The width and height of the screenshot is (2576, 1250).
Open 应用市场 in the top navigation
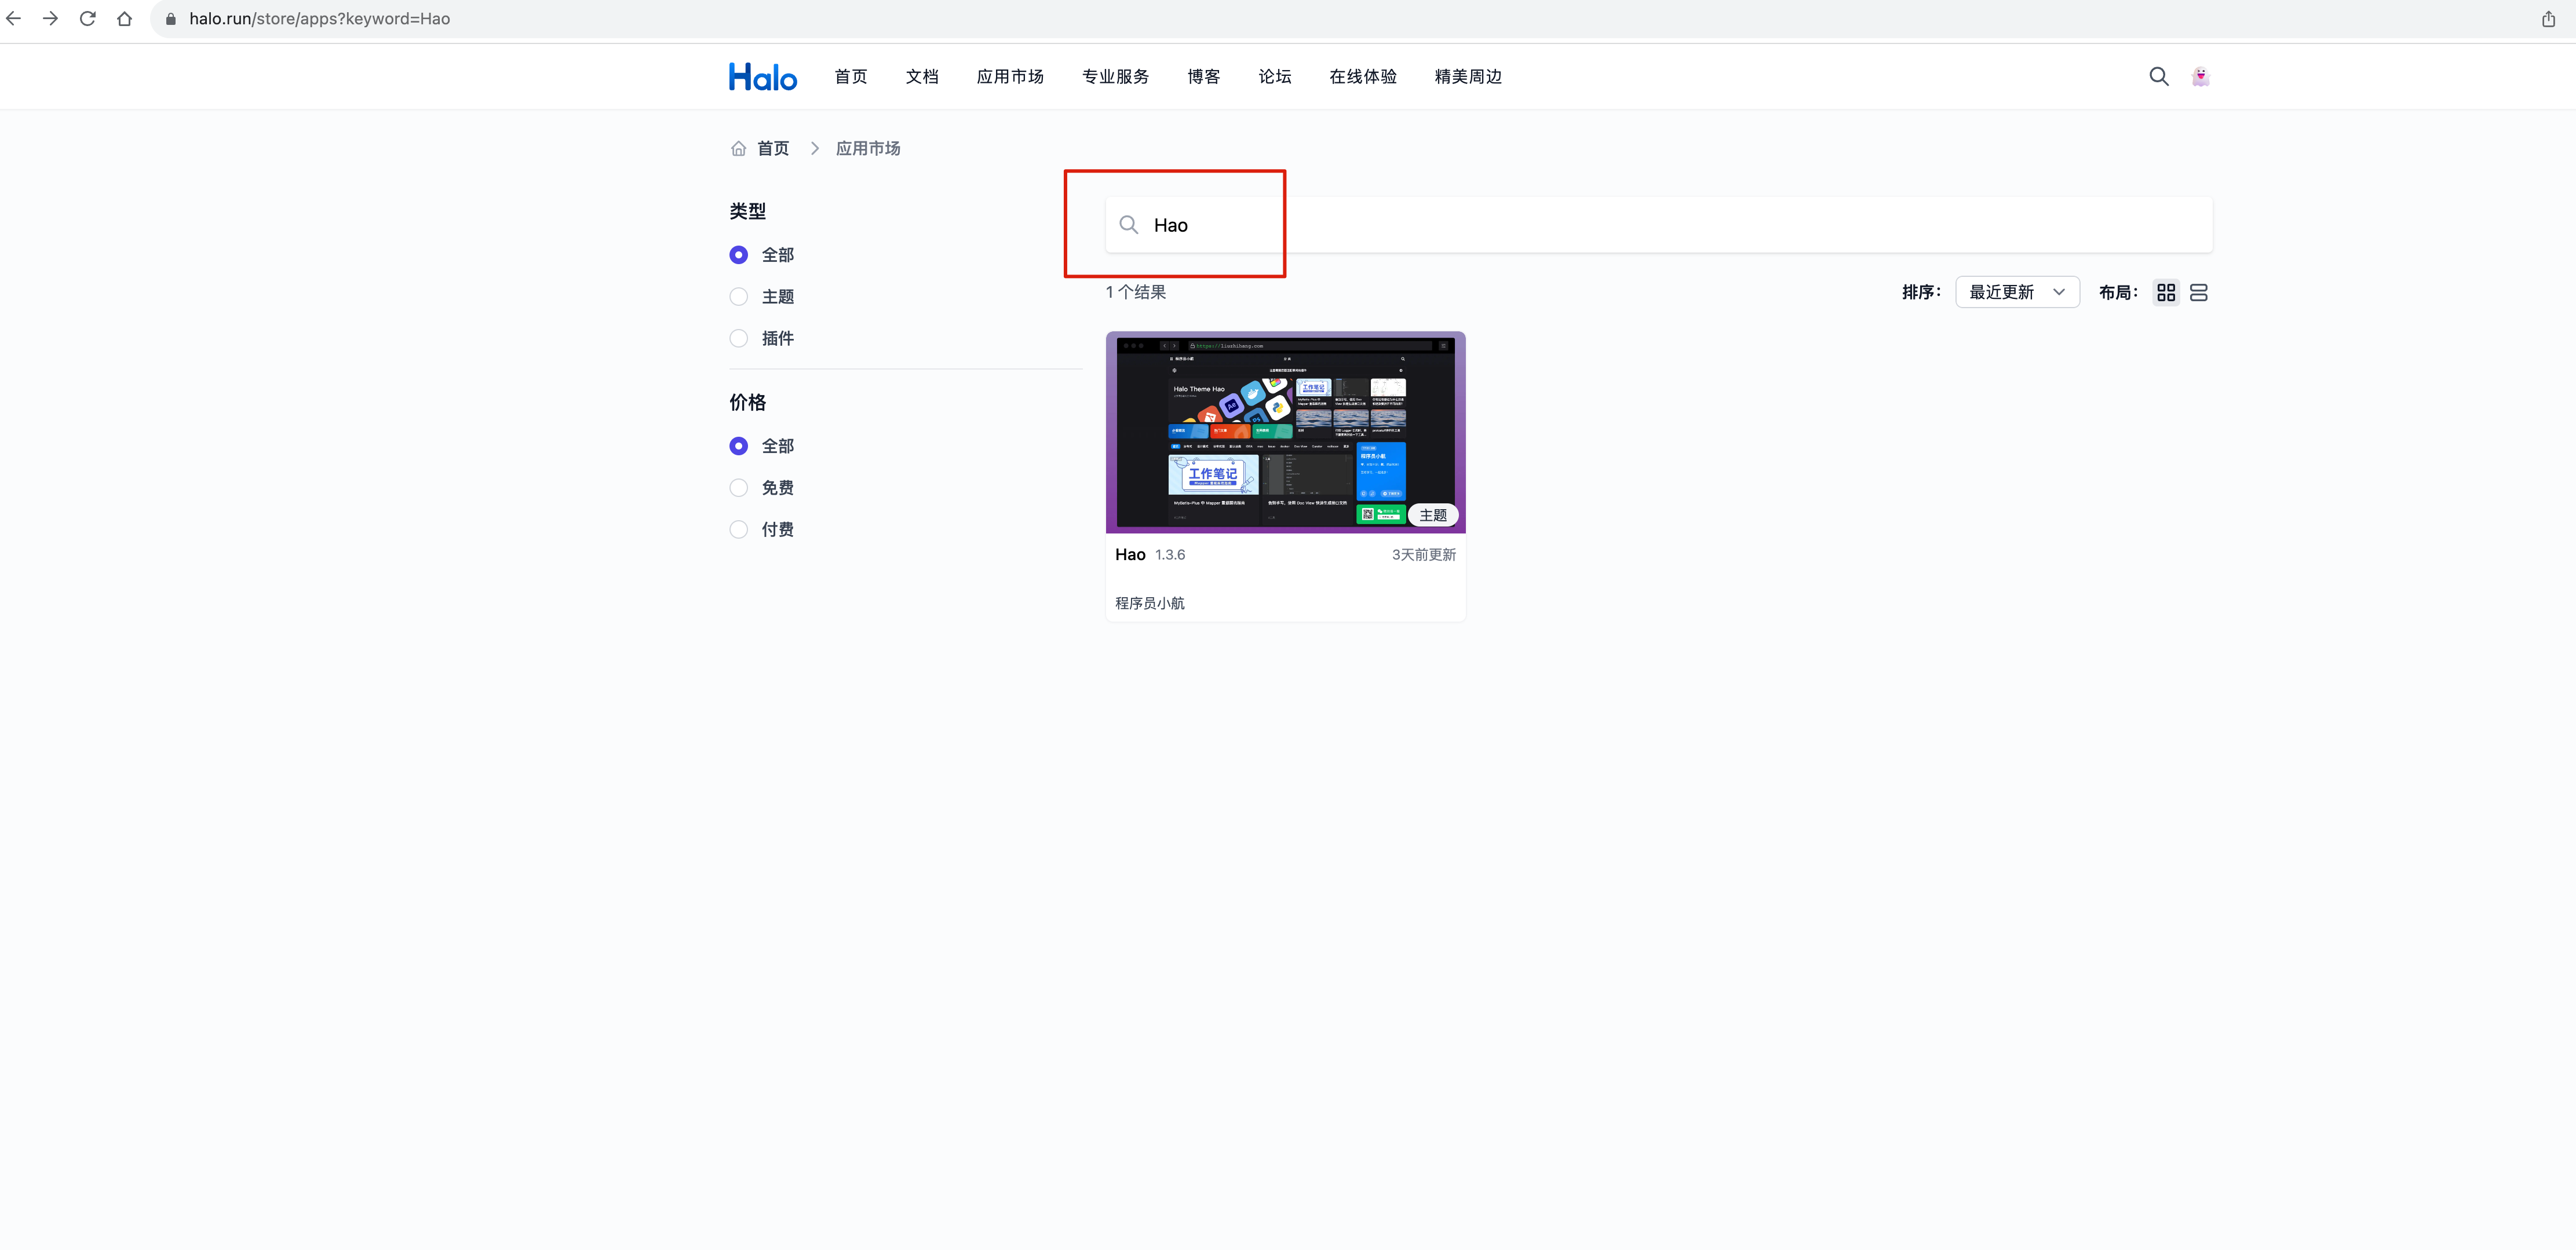(x=1010, y=77)
